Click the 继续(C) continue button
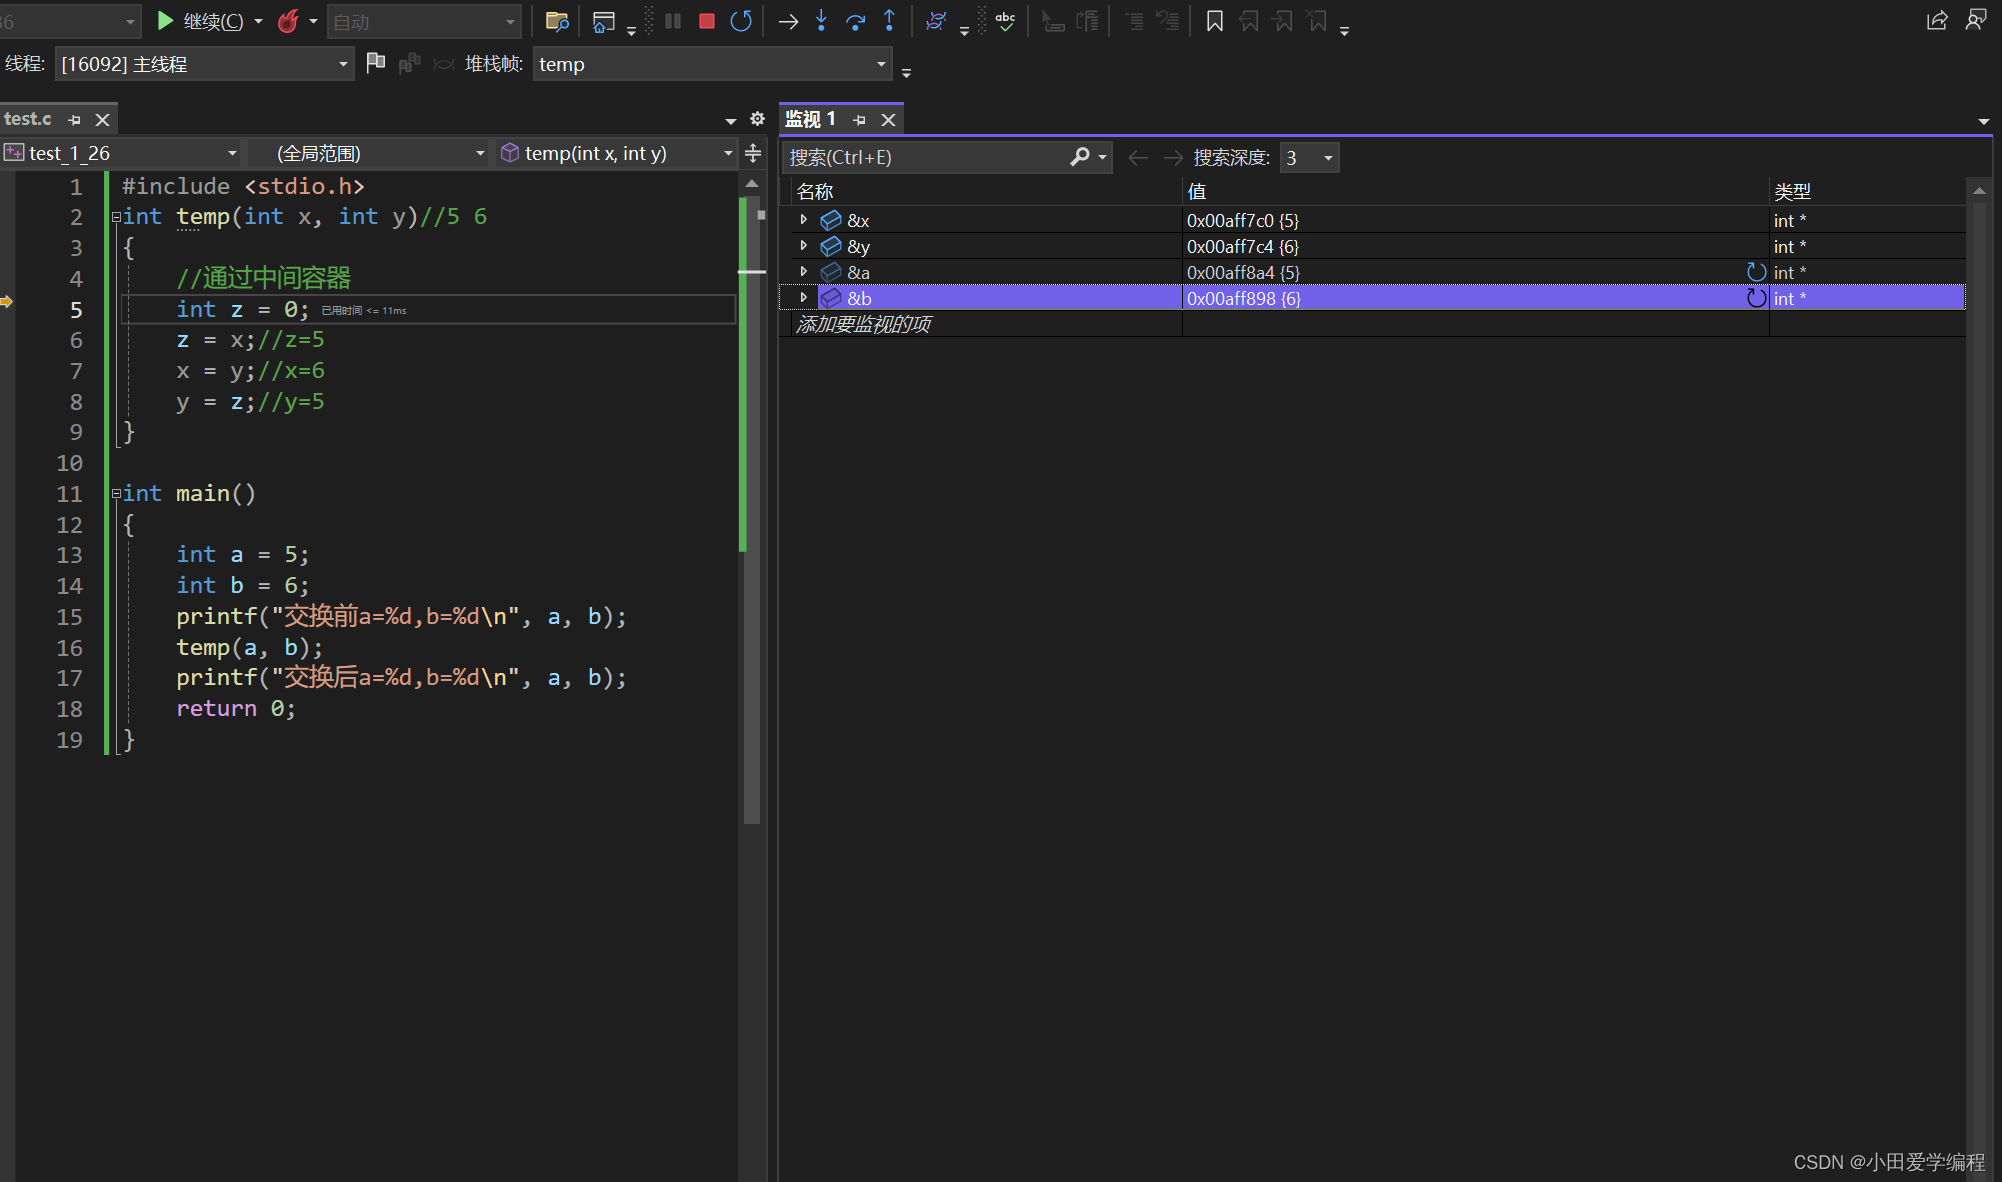Screen dimensions: 2002x1182 pyautogui.click(x=202, y=21)
